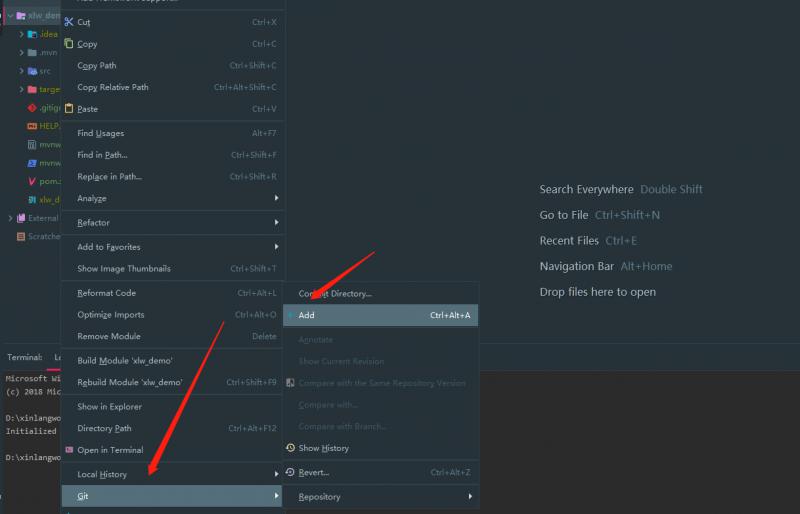
Task: Click the External Libraries icon
Action: 21,218
